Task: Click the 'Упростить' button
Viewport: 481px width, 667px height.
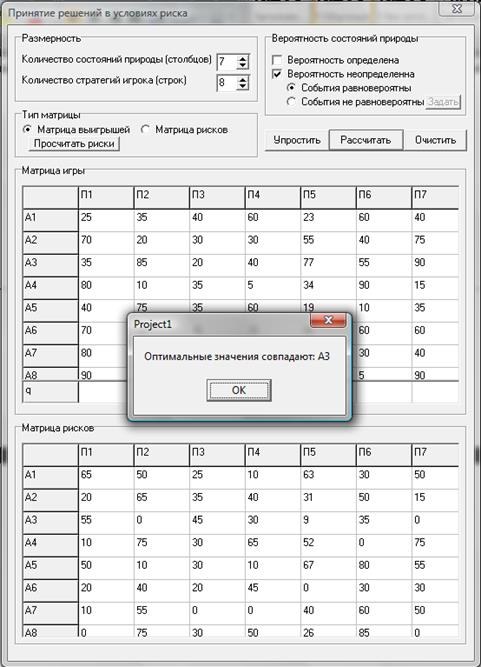Action: tap(297, 140)
